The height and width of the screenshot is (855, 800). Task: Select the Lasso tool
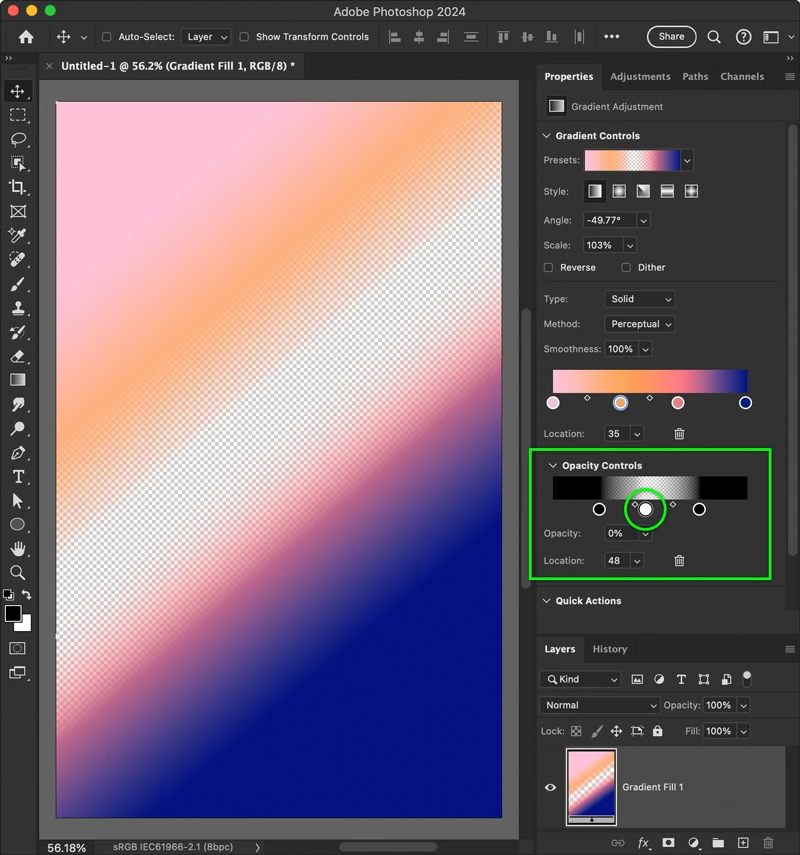(x=17, y=139)
